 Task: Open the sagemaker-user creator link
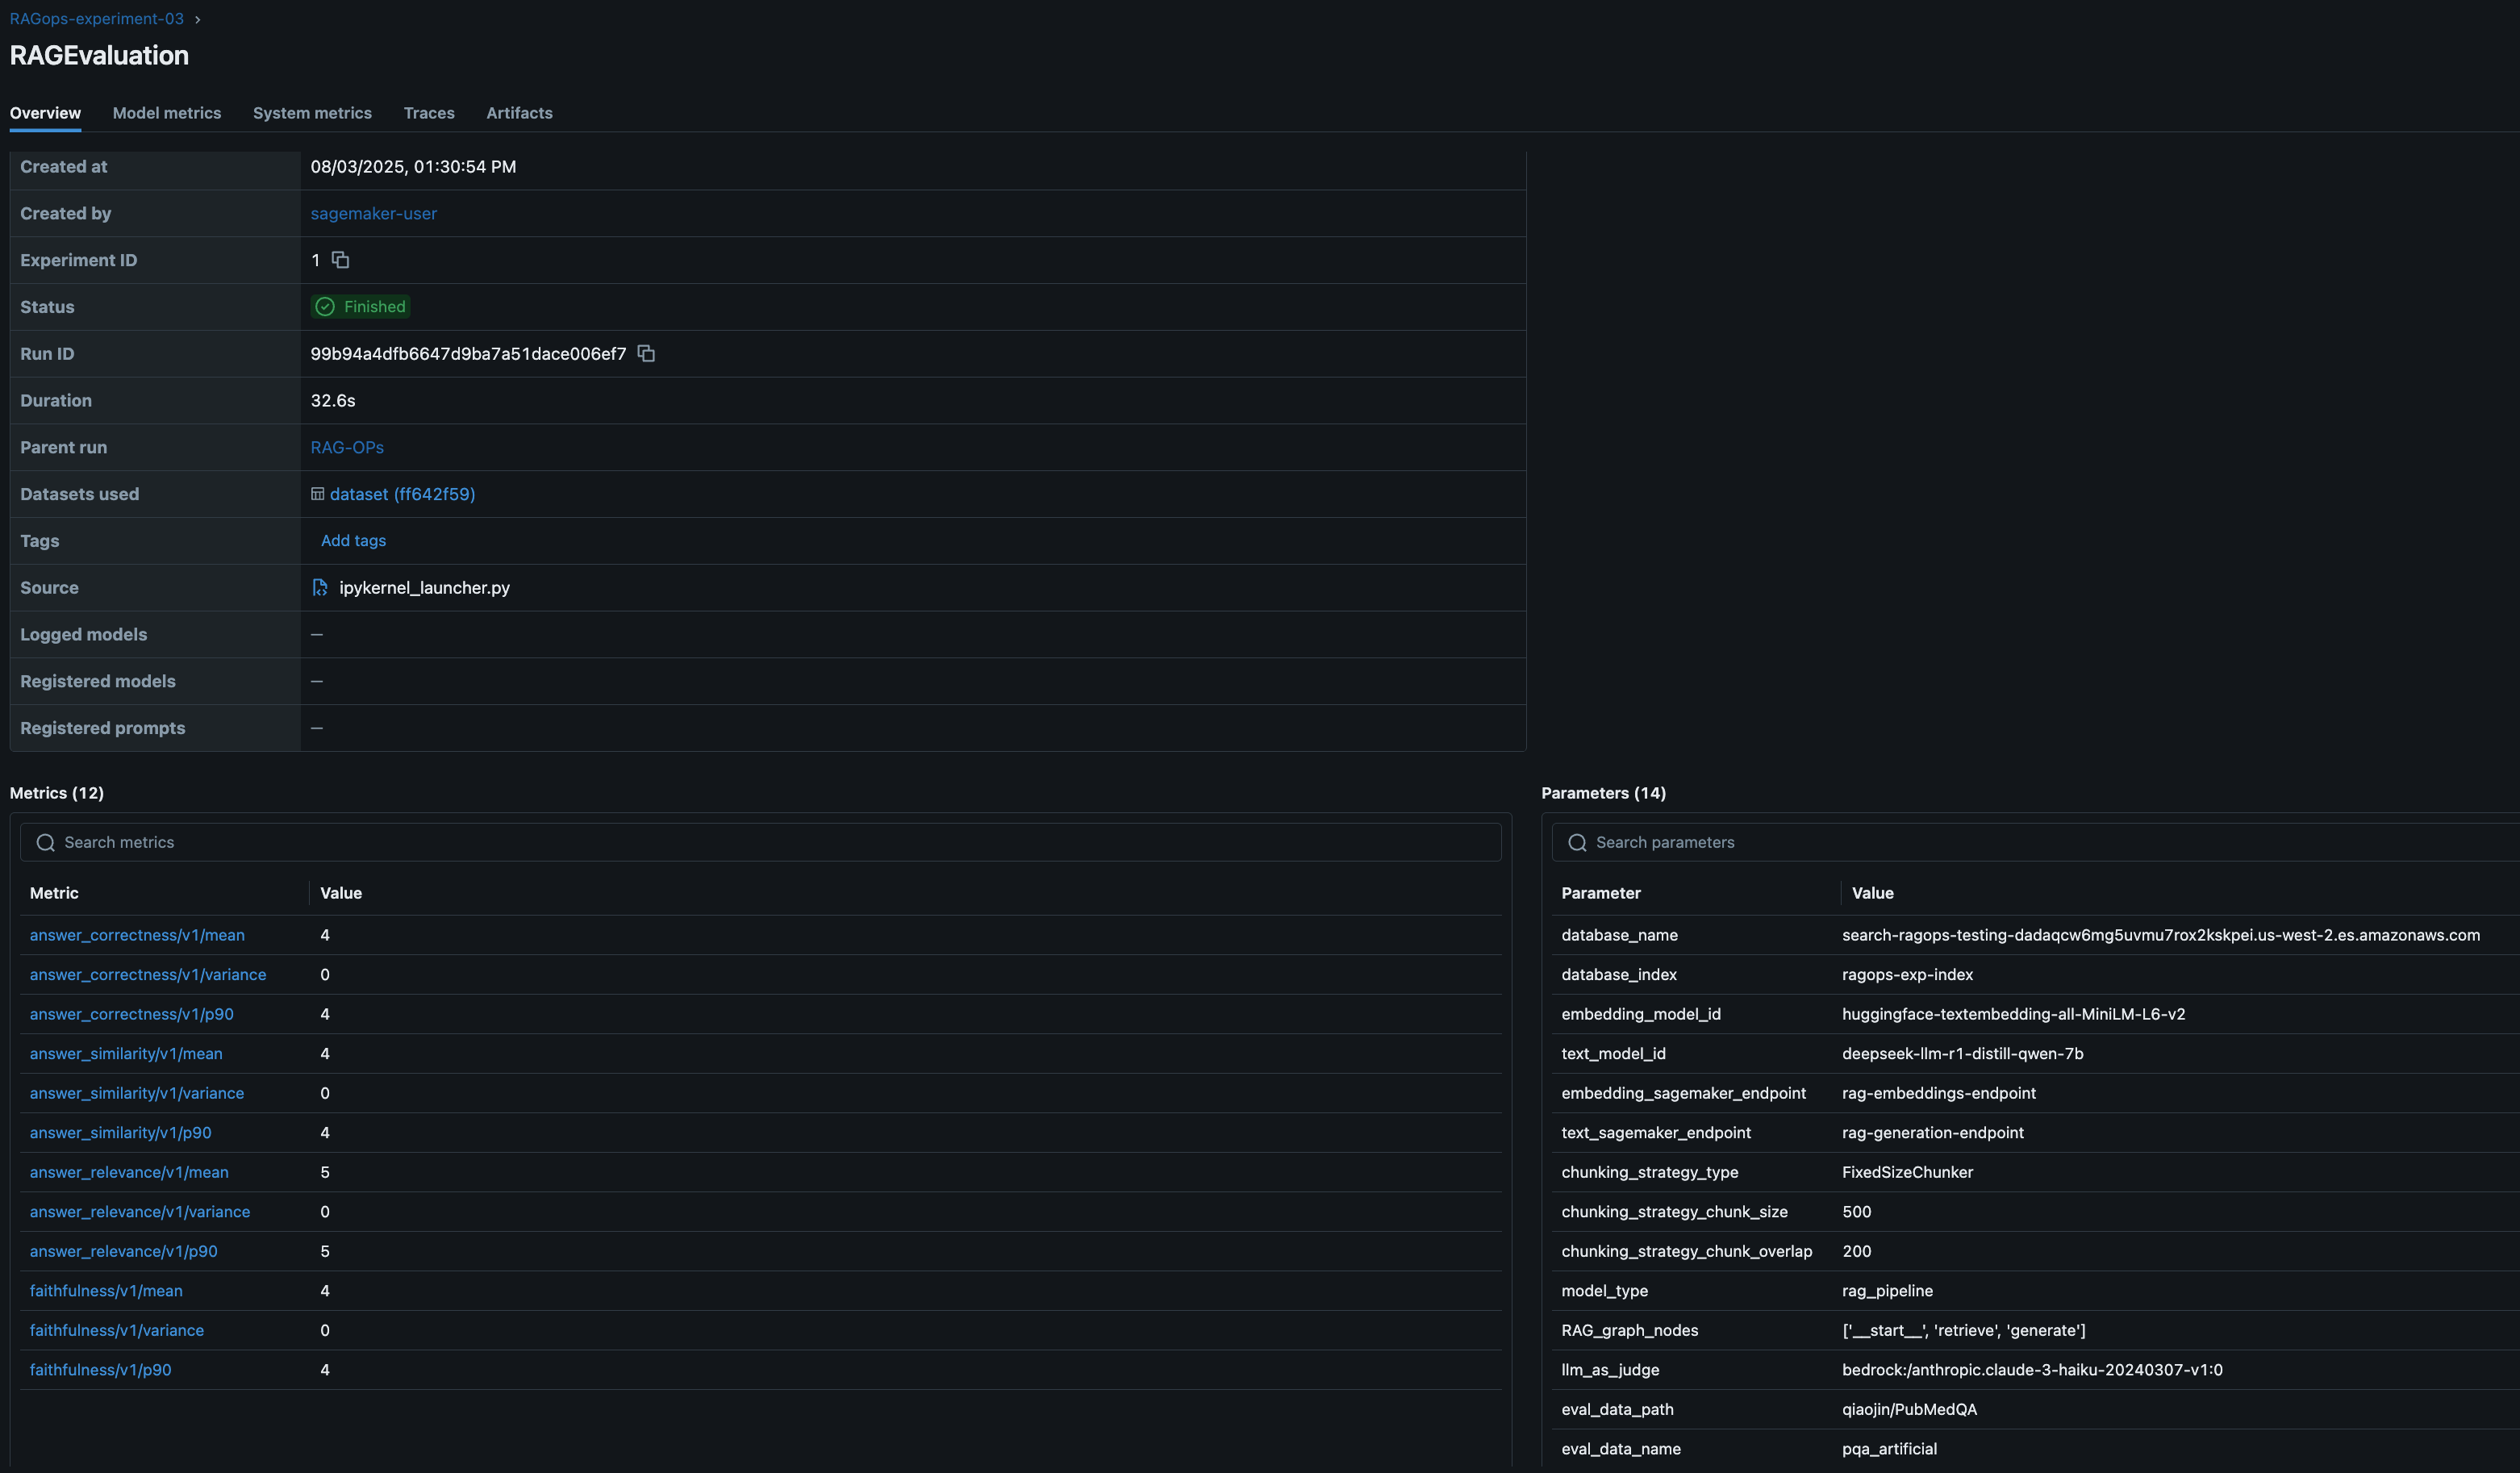pyautogui.click(x=373, y=213)
